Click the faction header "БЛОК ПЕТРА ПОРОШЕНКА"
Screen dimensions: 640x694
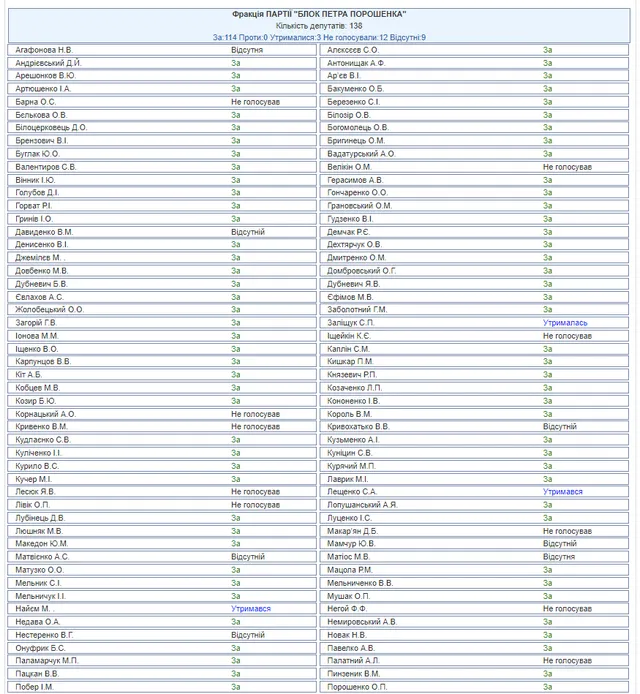[x=319, y=14]
